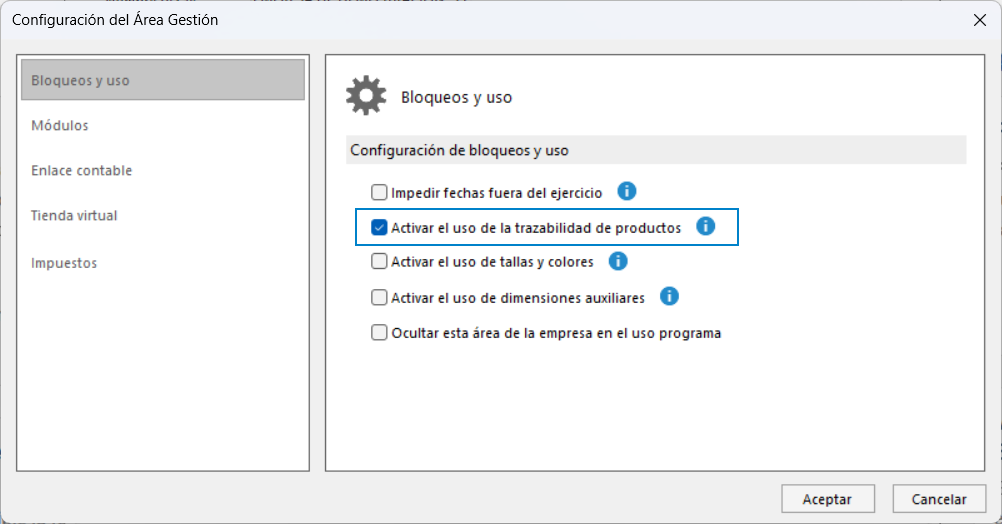Uncheck Activar el uso de la trazabilidad de productos
1003x524 pixels.
(379, 227)
